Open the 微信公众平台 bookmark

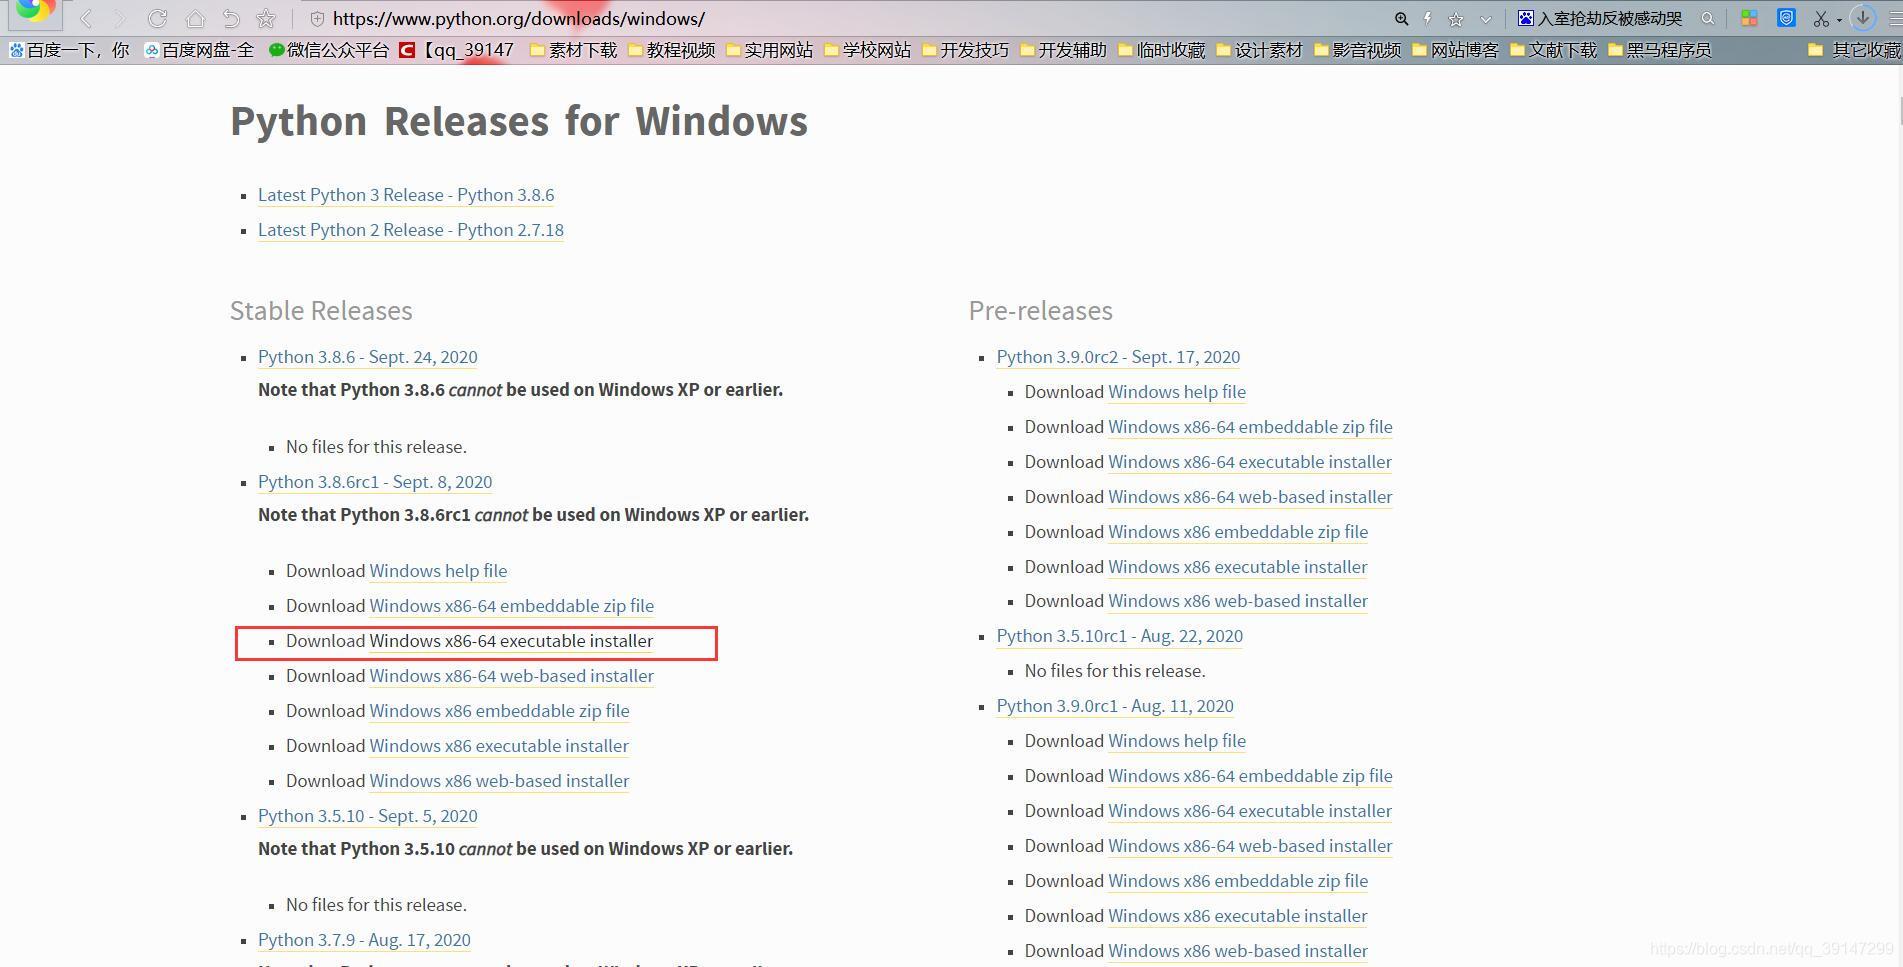(328, 50)
